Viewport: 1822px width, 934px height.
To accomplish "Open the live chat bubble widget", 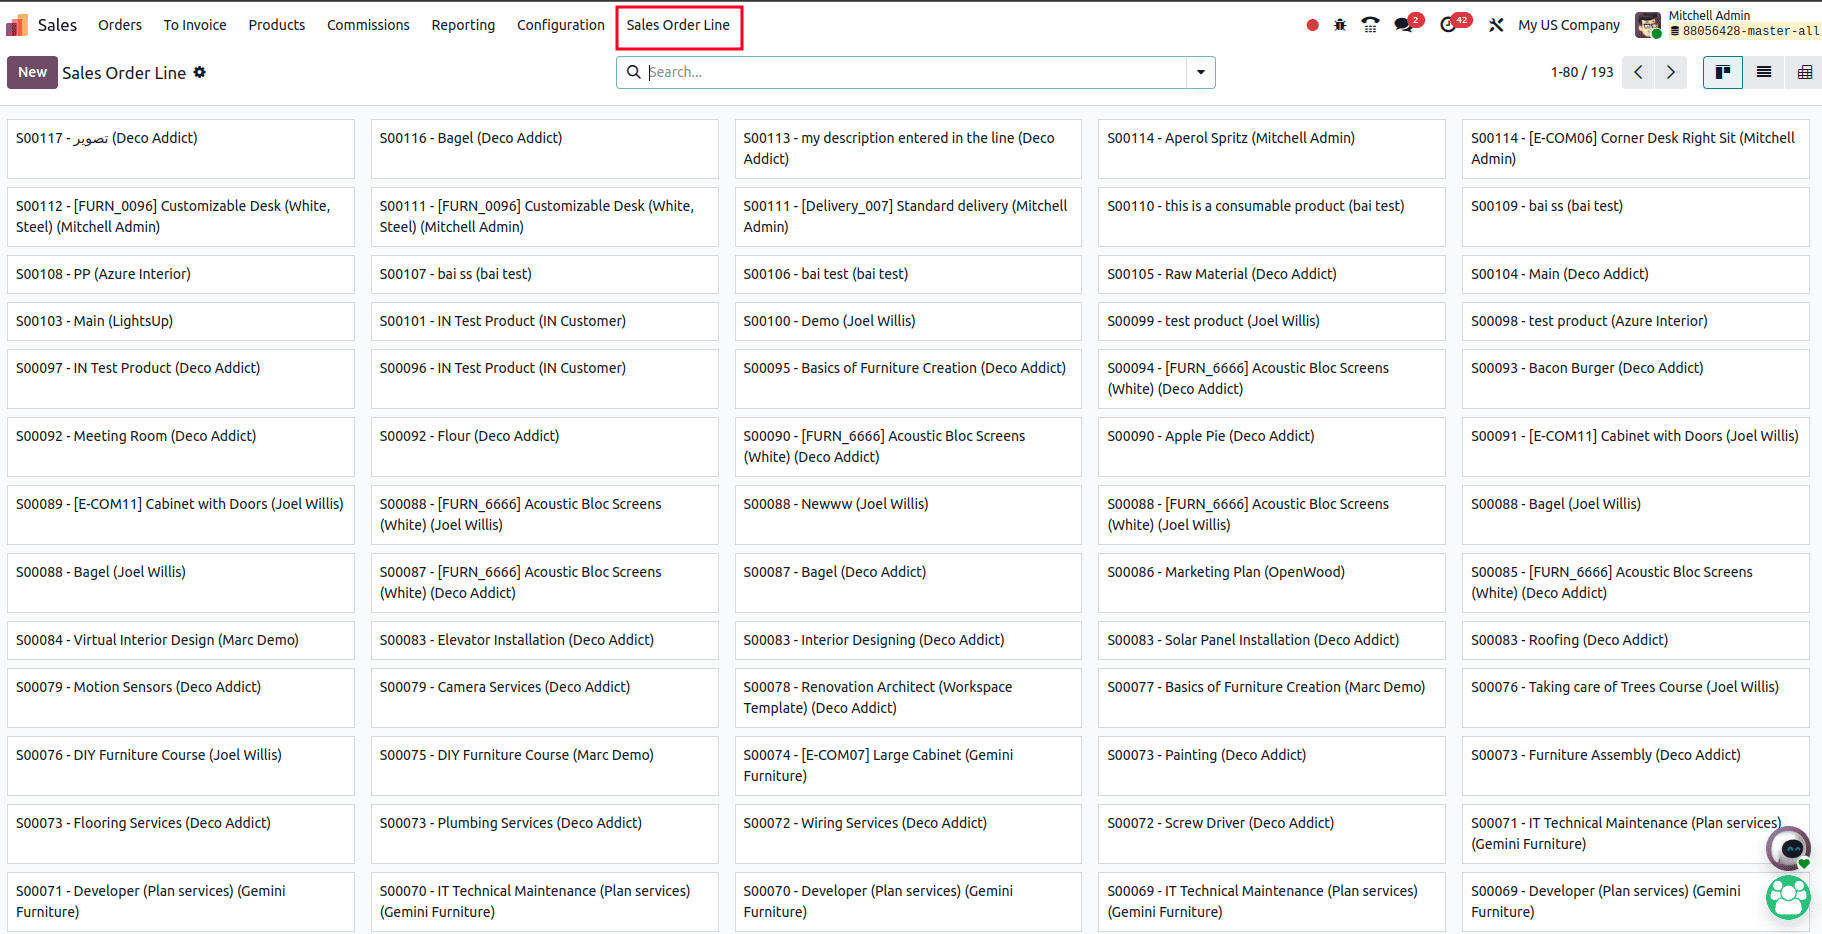I will 1789,849.
